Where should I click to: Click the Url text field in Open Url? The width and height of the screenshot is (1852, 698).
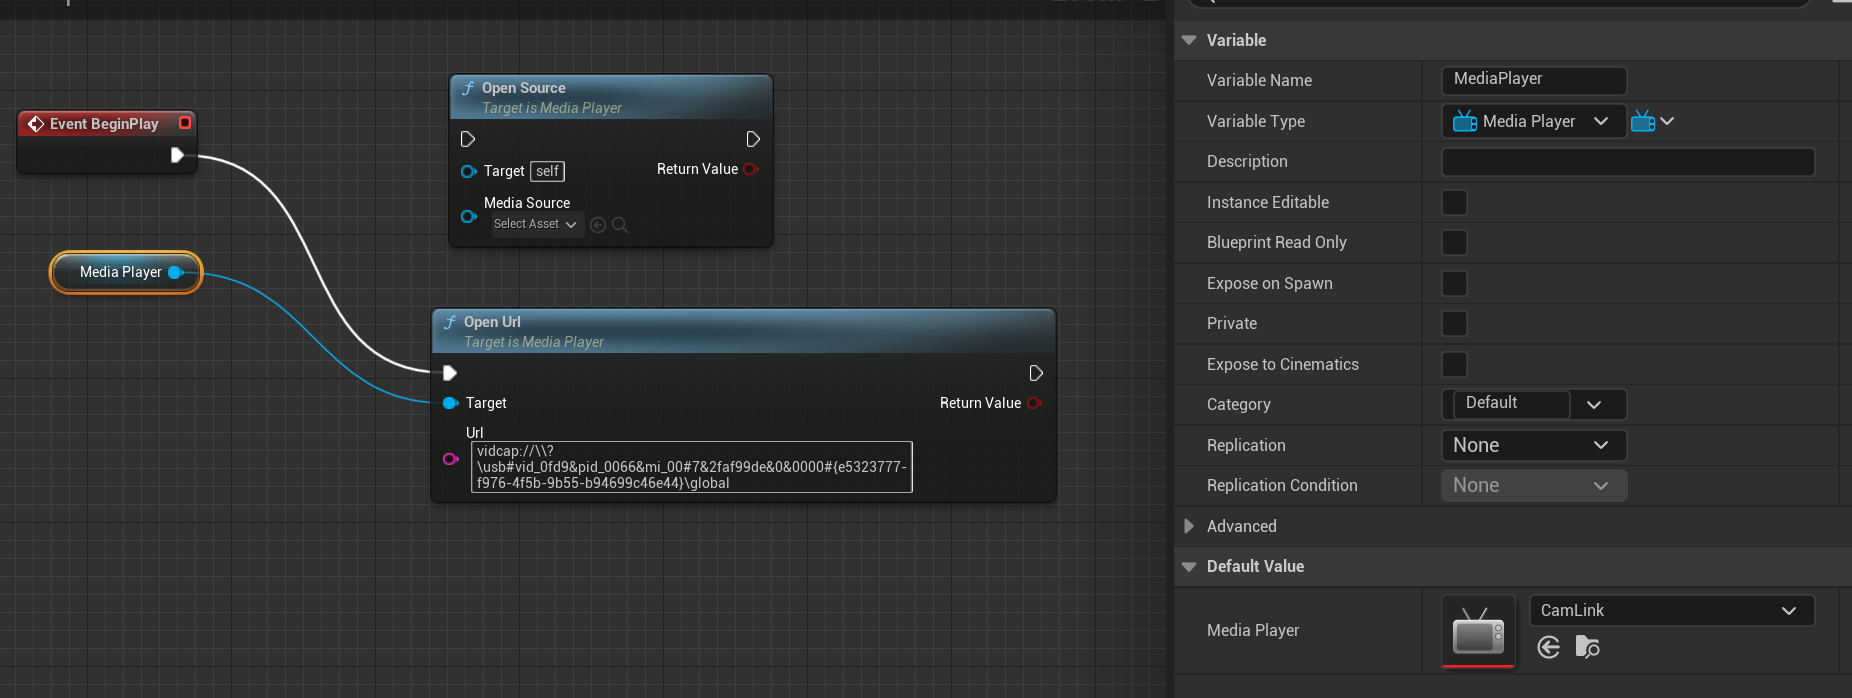pyautogui.click(x=691, y=467)
